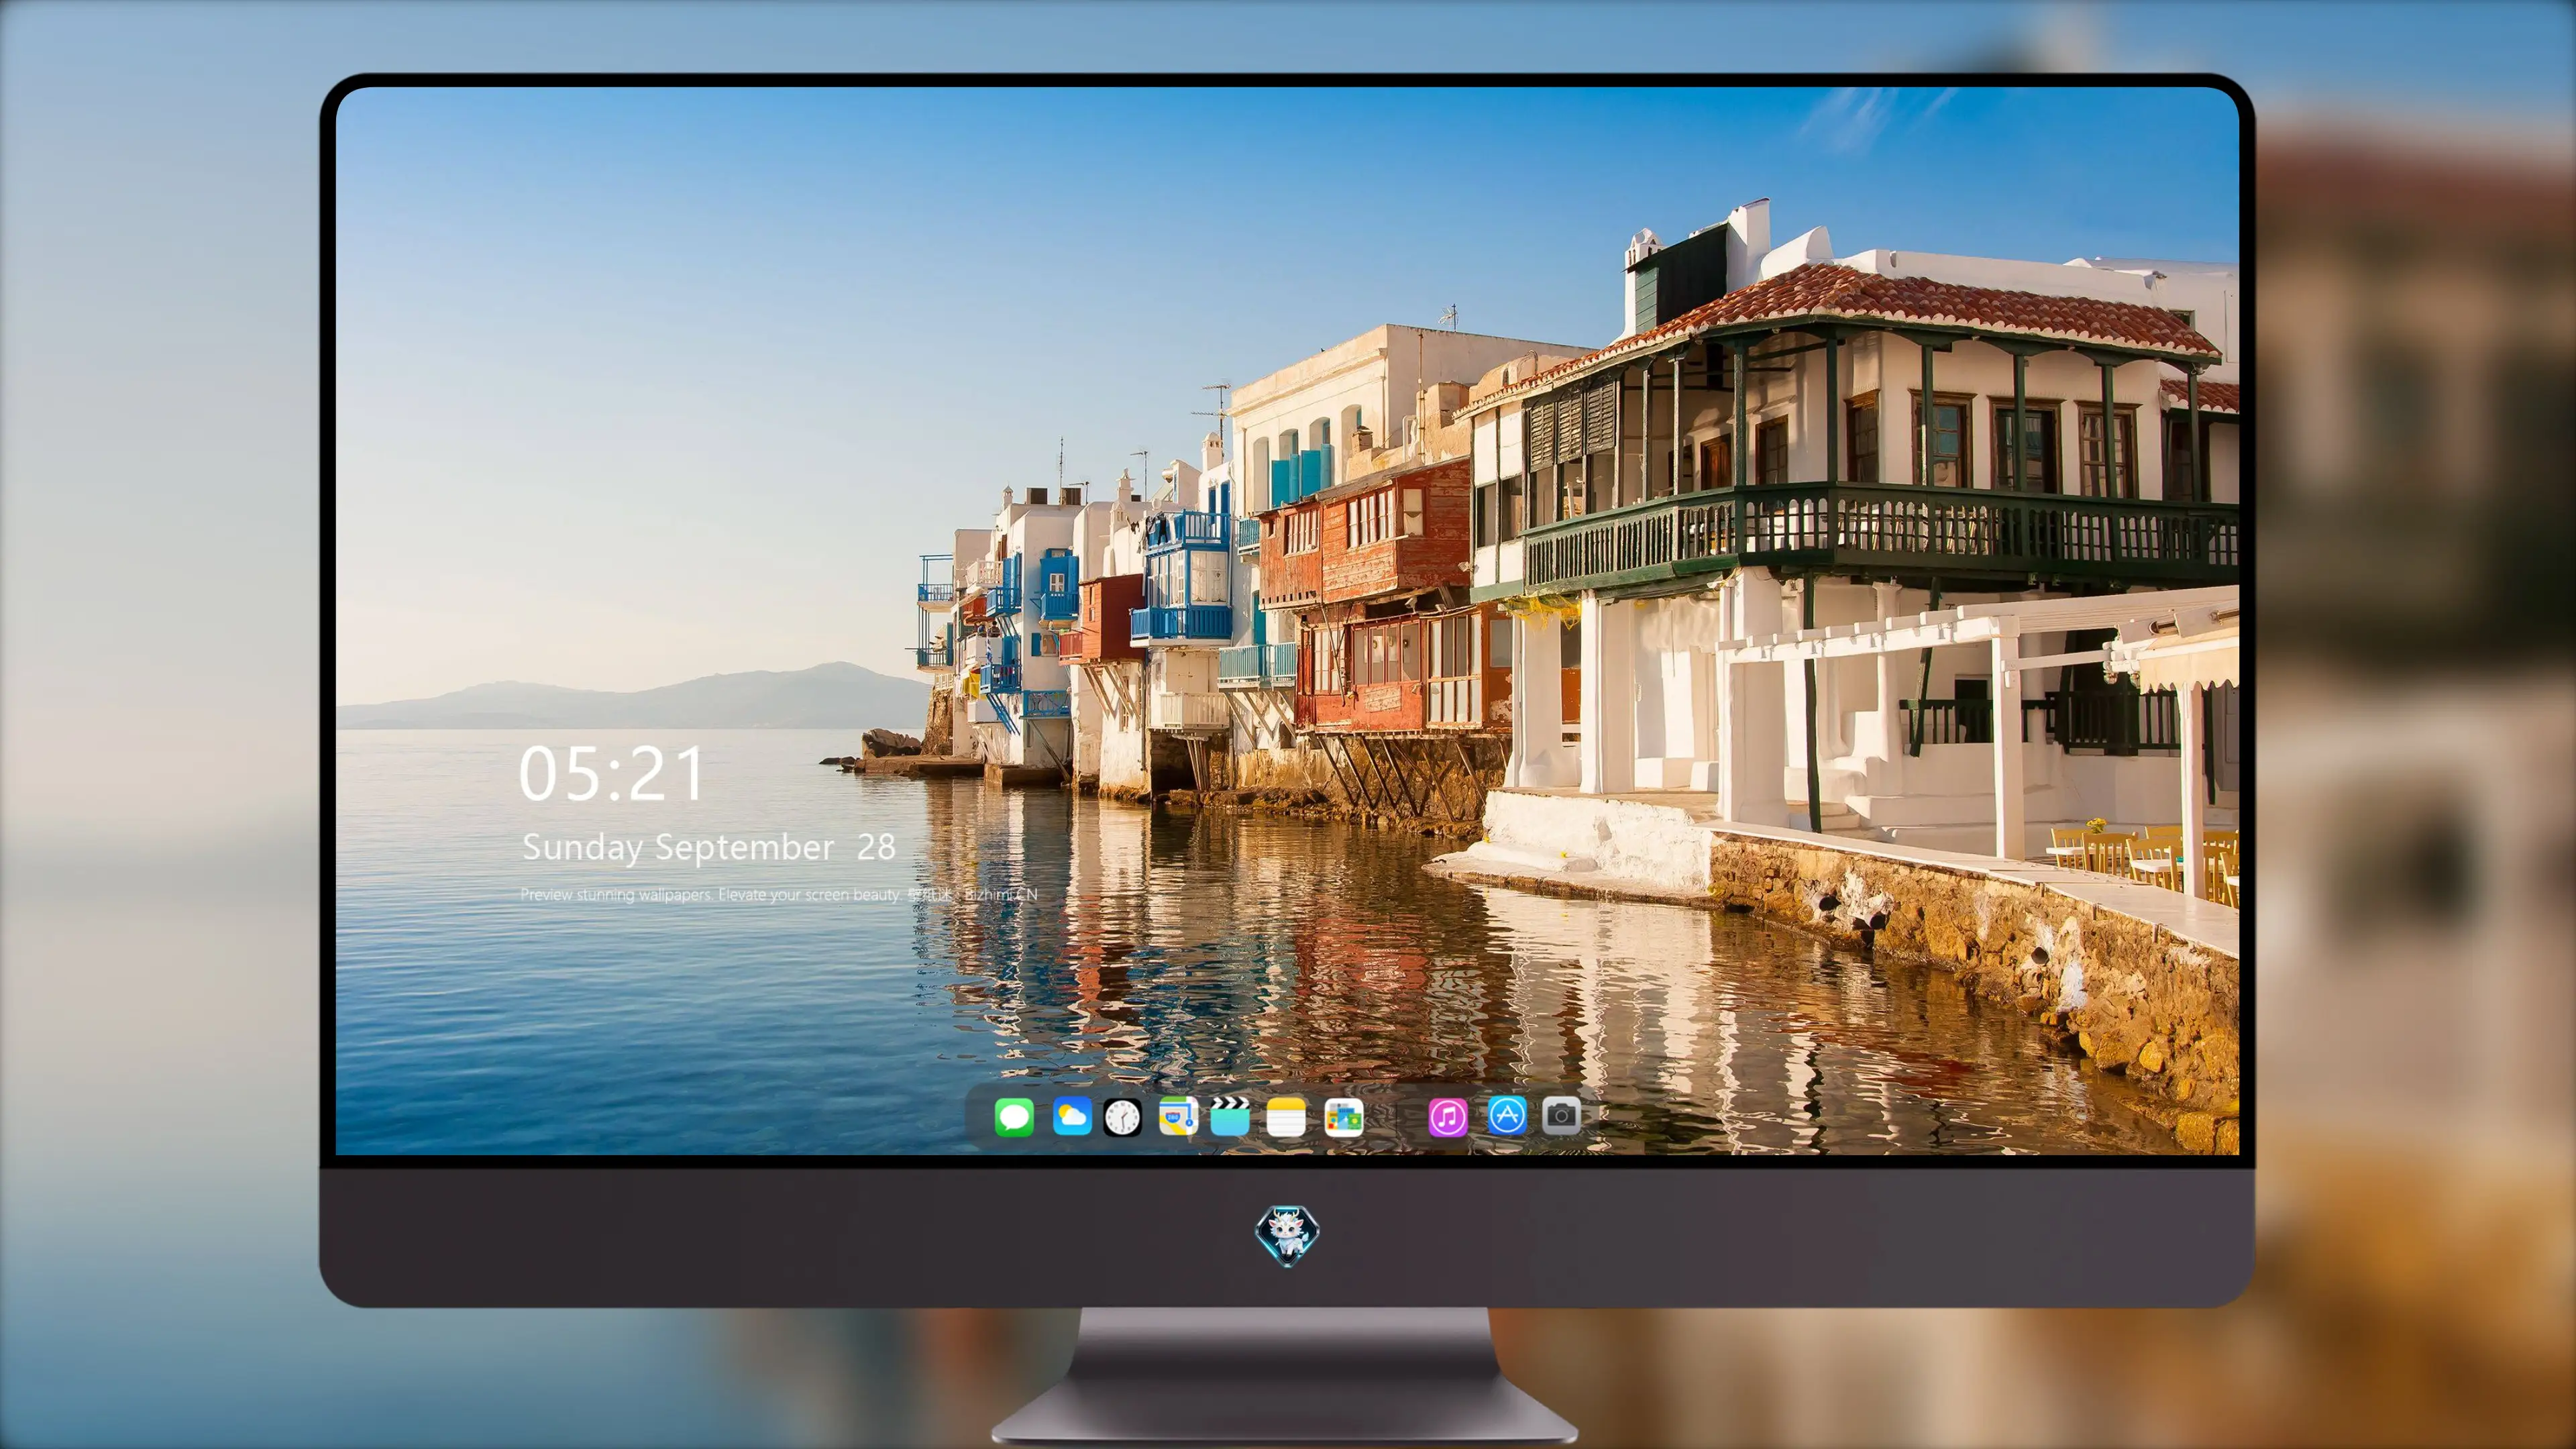This screenshot has height=1449, width=2576.
Task: Open the Weather app with sun and cloud
Action: [x=1071, y=1116]
